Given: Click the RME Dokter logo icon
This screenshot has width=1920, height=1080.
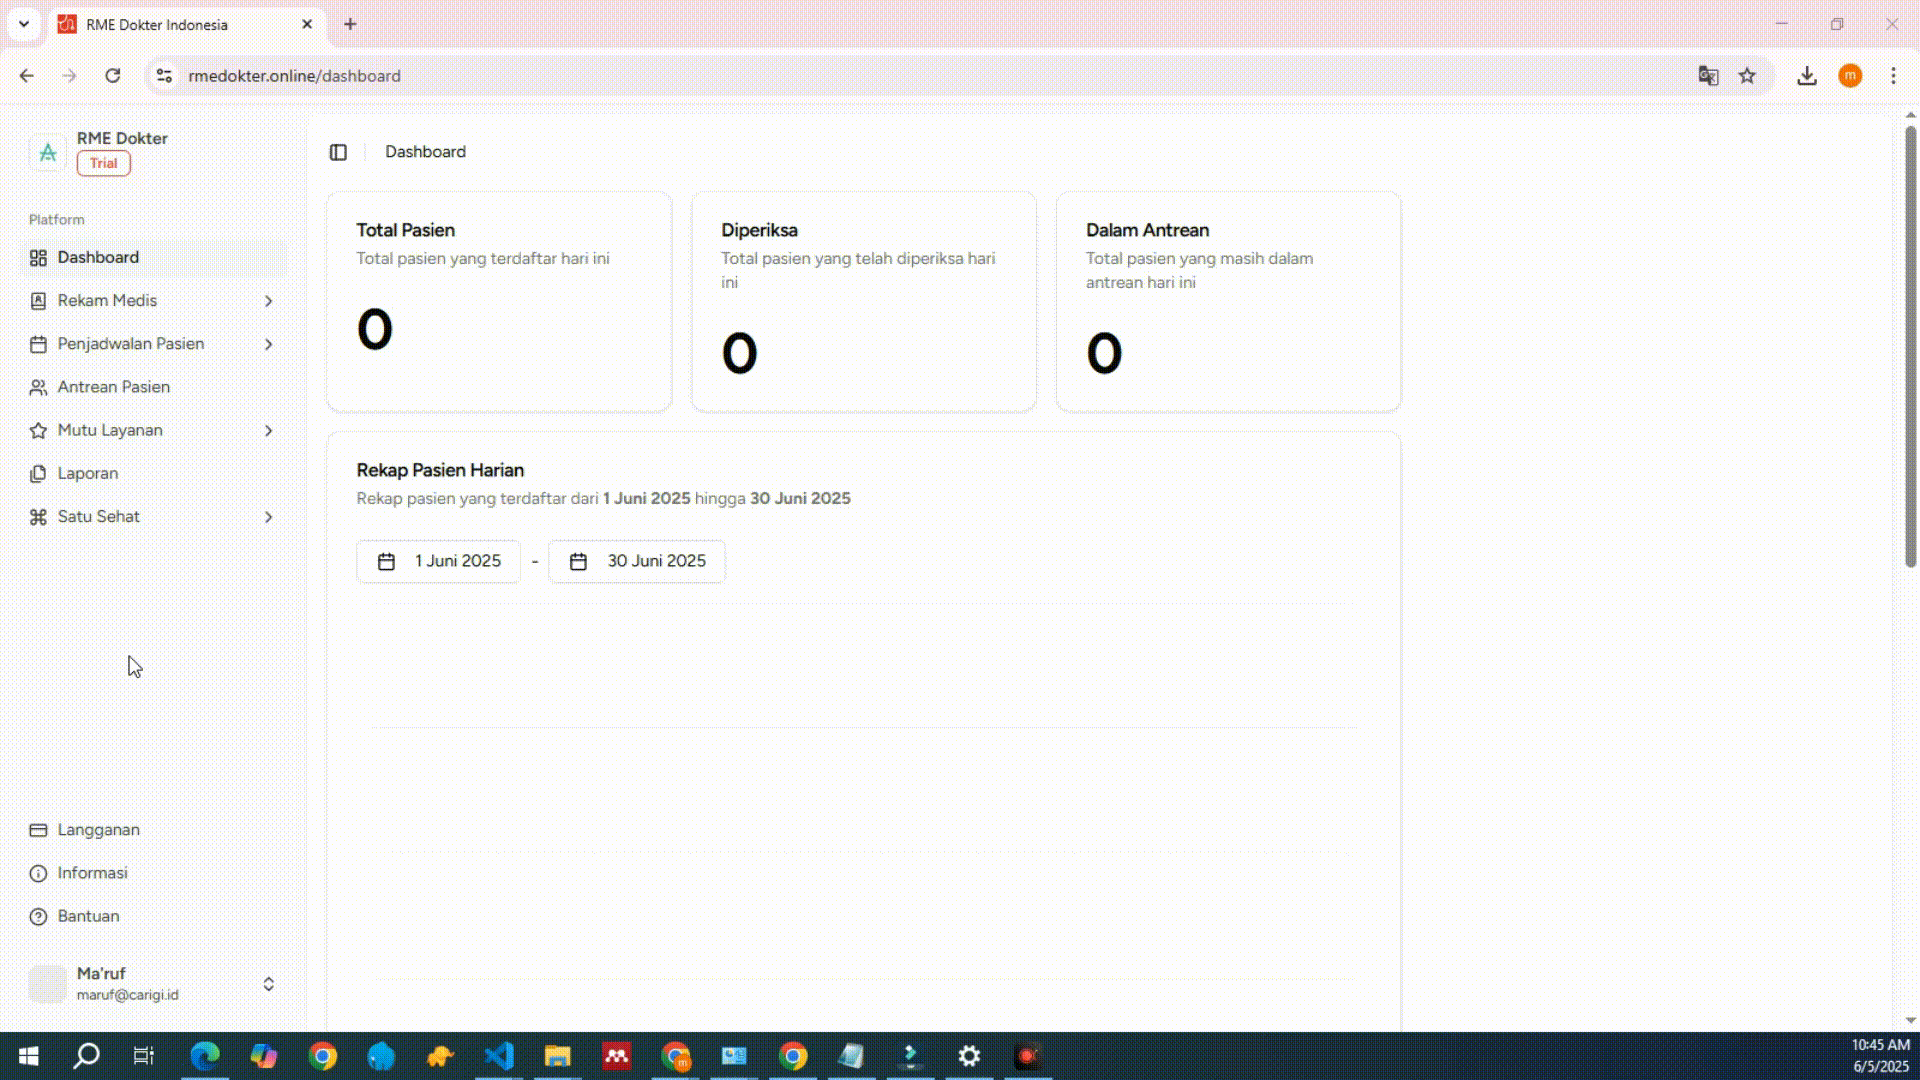Looking at the screenshot, I should [47, 152].
